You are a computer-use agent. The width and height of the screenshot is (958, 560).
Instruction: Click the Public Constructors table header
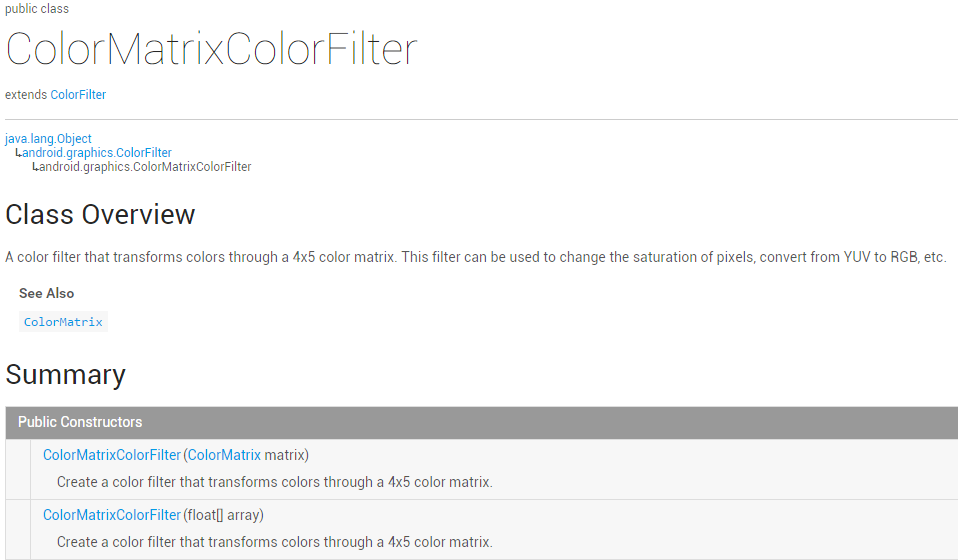coord(80,422)
